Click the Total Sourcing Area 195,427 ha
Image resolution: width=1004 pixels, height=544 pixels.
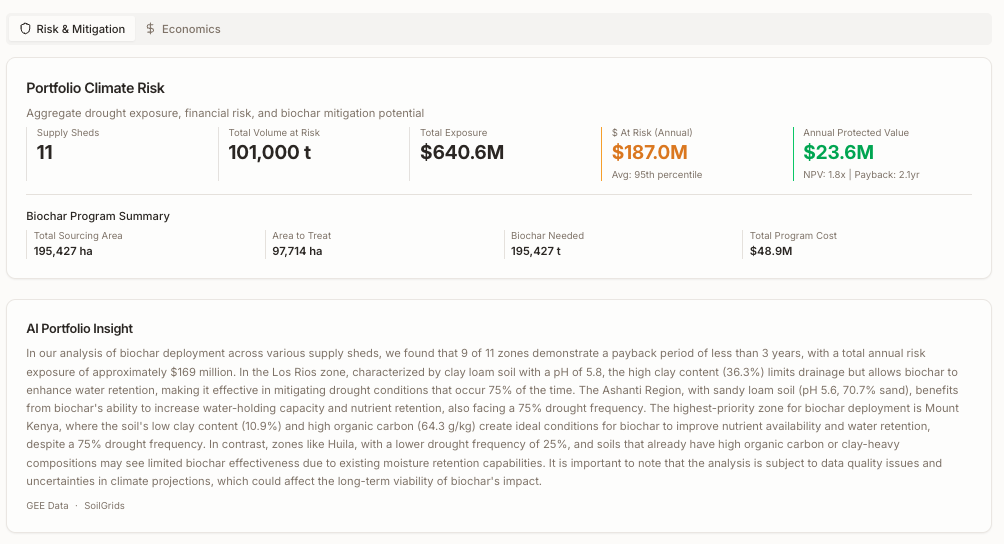(63, 251)
